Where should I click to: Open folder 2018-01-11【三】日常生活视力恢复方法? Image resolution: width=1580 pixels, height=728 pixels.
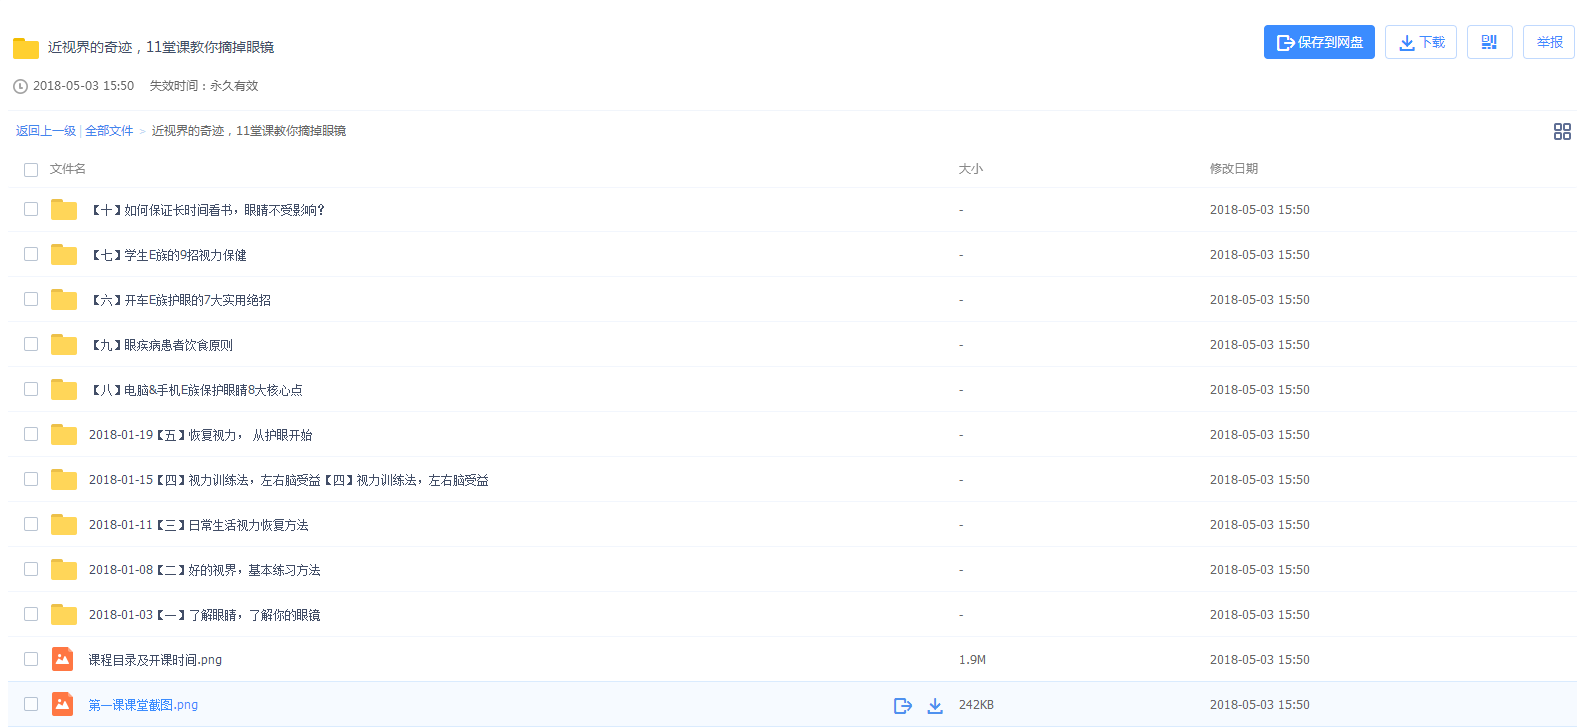pos(199,525)
